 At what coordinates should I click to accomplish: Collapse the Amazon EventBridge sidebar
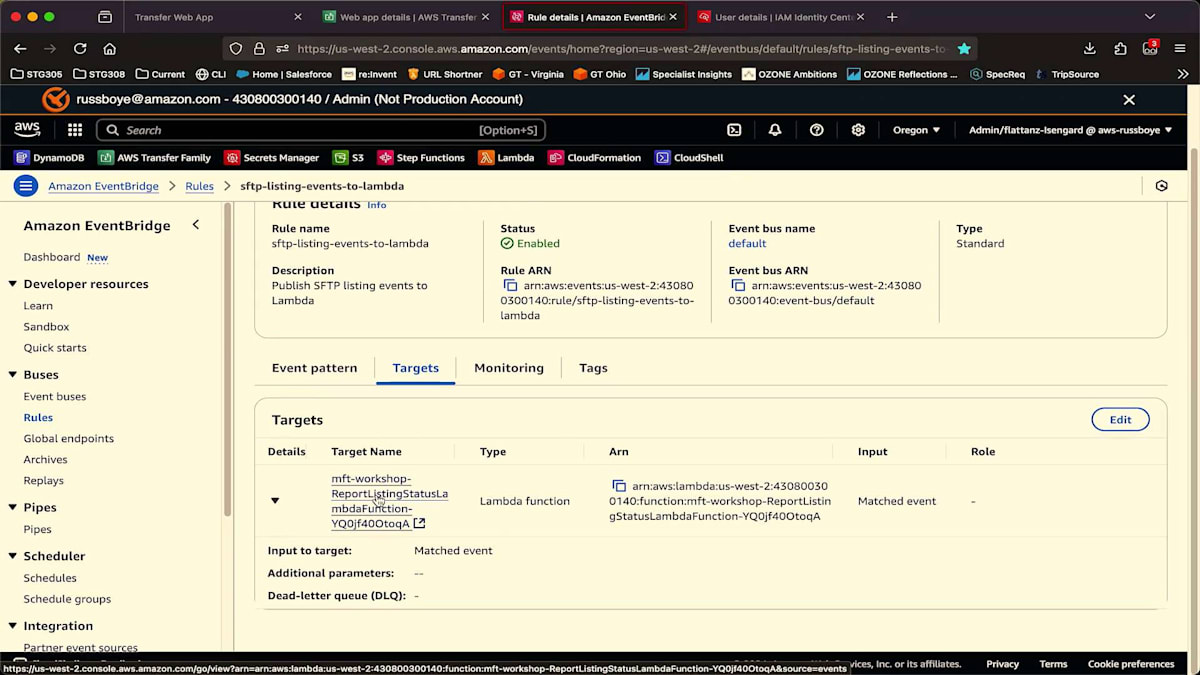[x=196, y=225]
